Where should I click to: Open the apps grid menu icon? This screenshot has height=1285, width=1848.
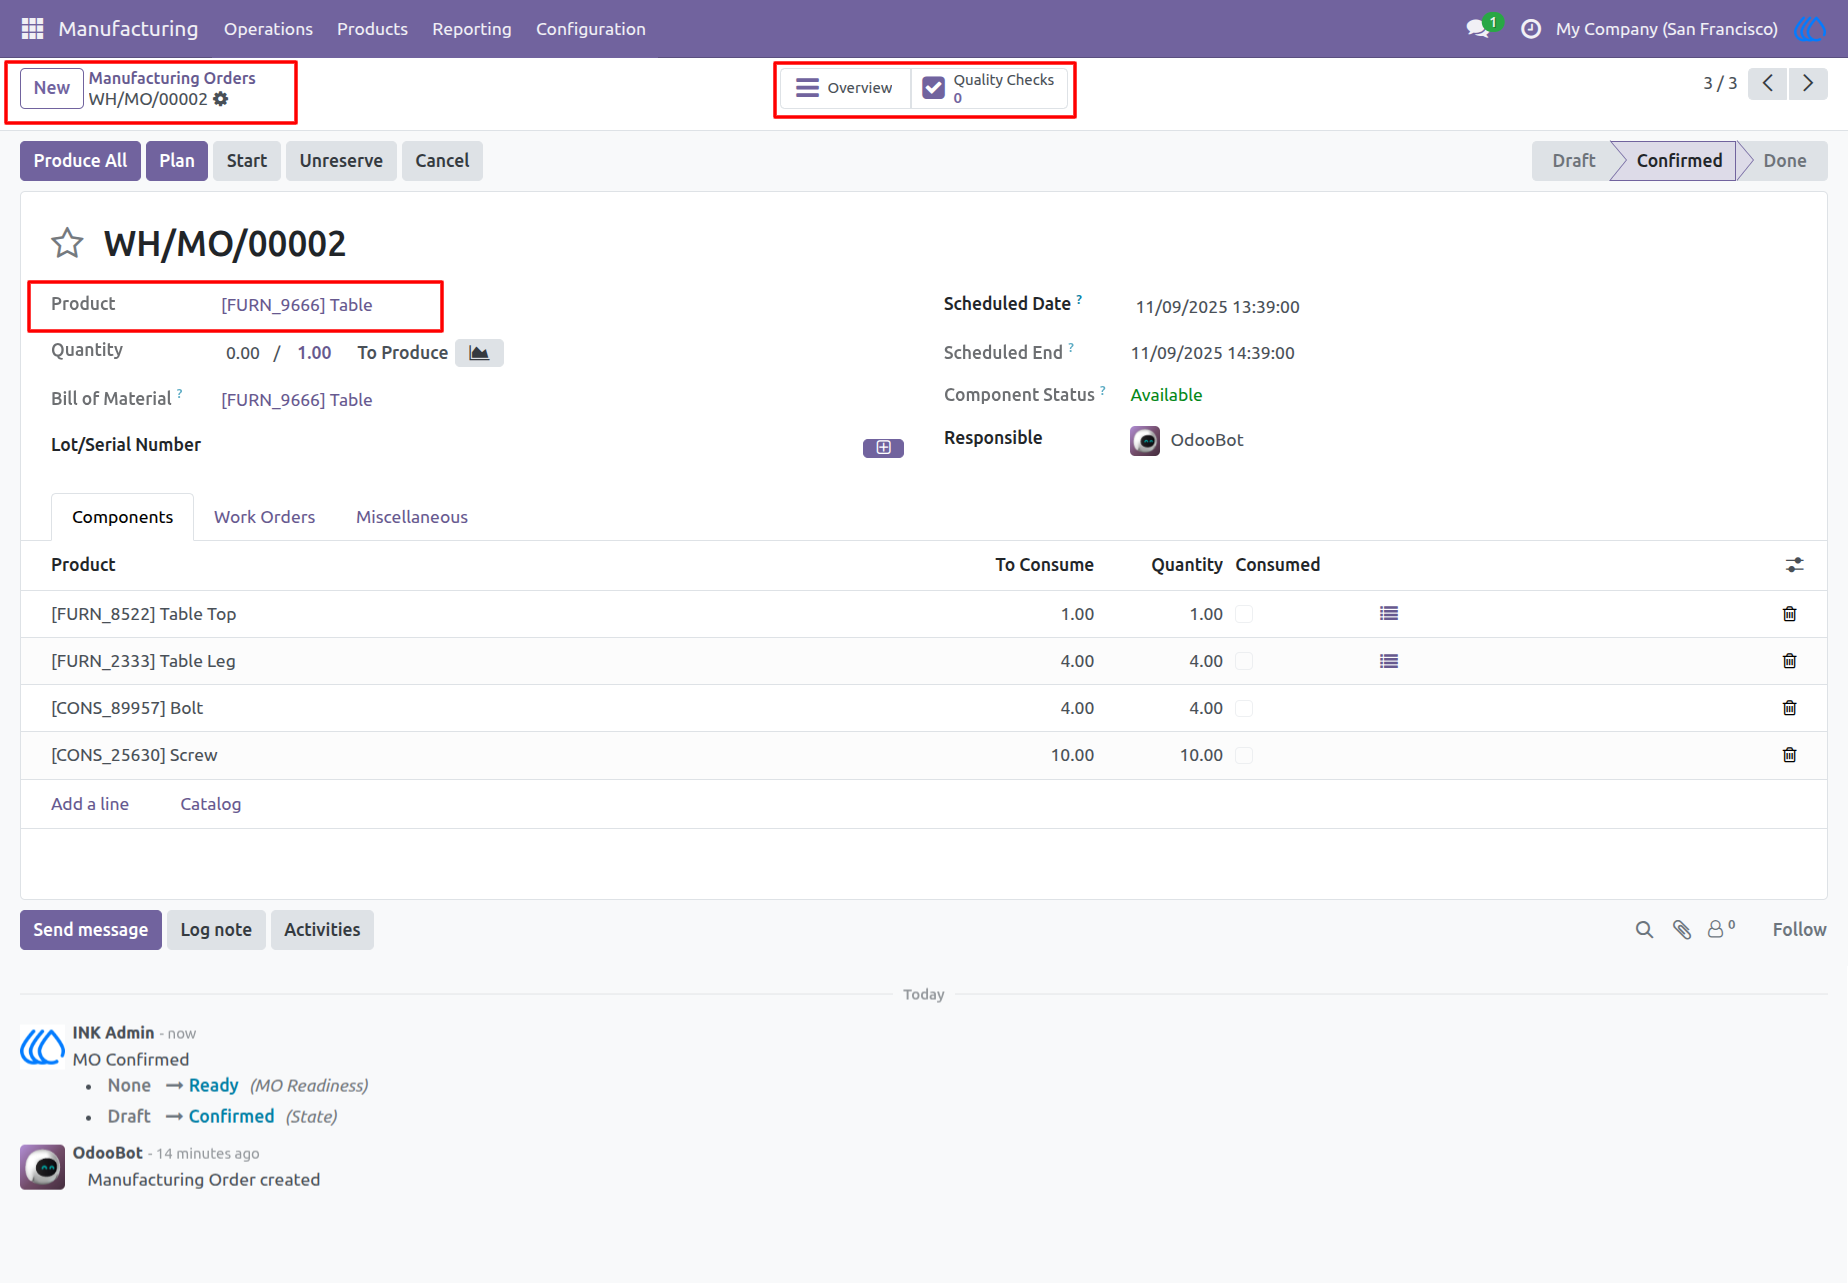tap(32, 29)
